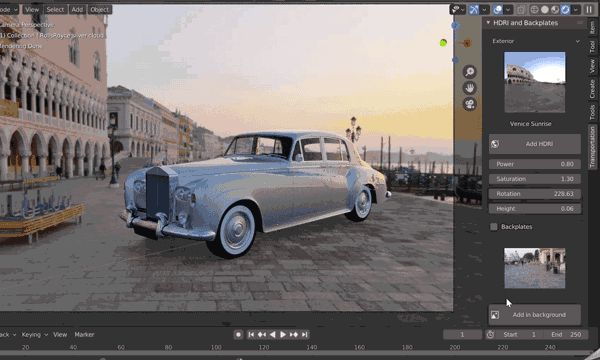
Task: Switch to solid viewport shading
Action: 545,10
